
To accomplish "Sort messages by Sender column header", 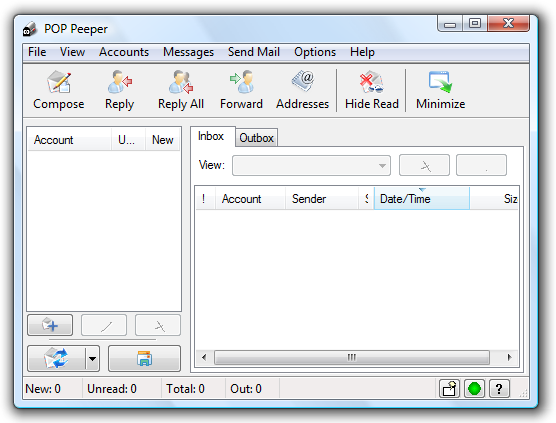I will click(321, 199).
